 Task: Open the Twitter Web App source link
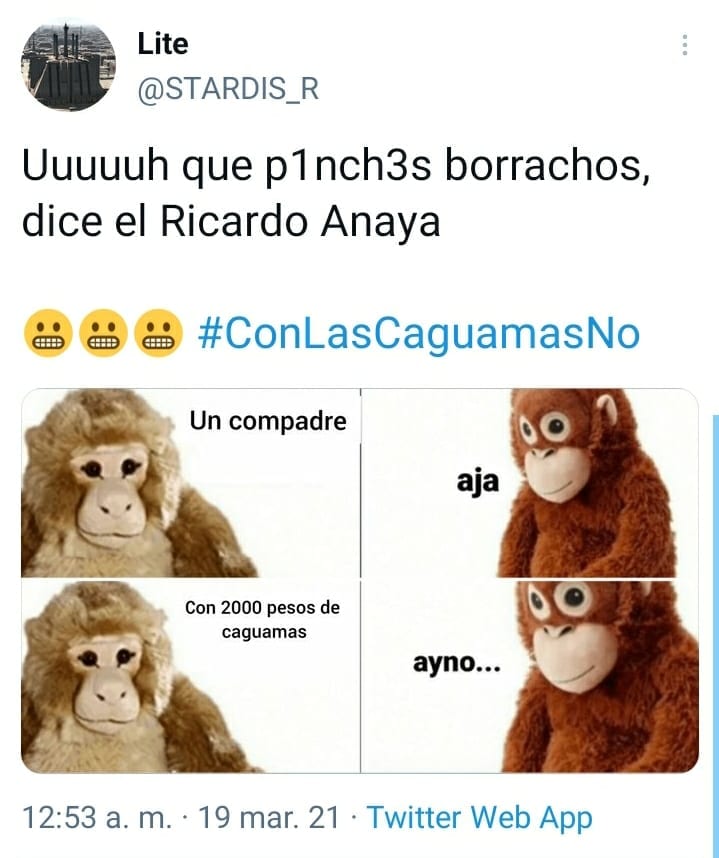pyautogui.click(x=479, y=818)
